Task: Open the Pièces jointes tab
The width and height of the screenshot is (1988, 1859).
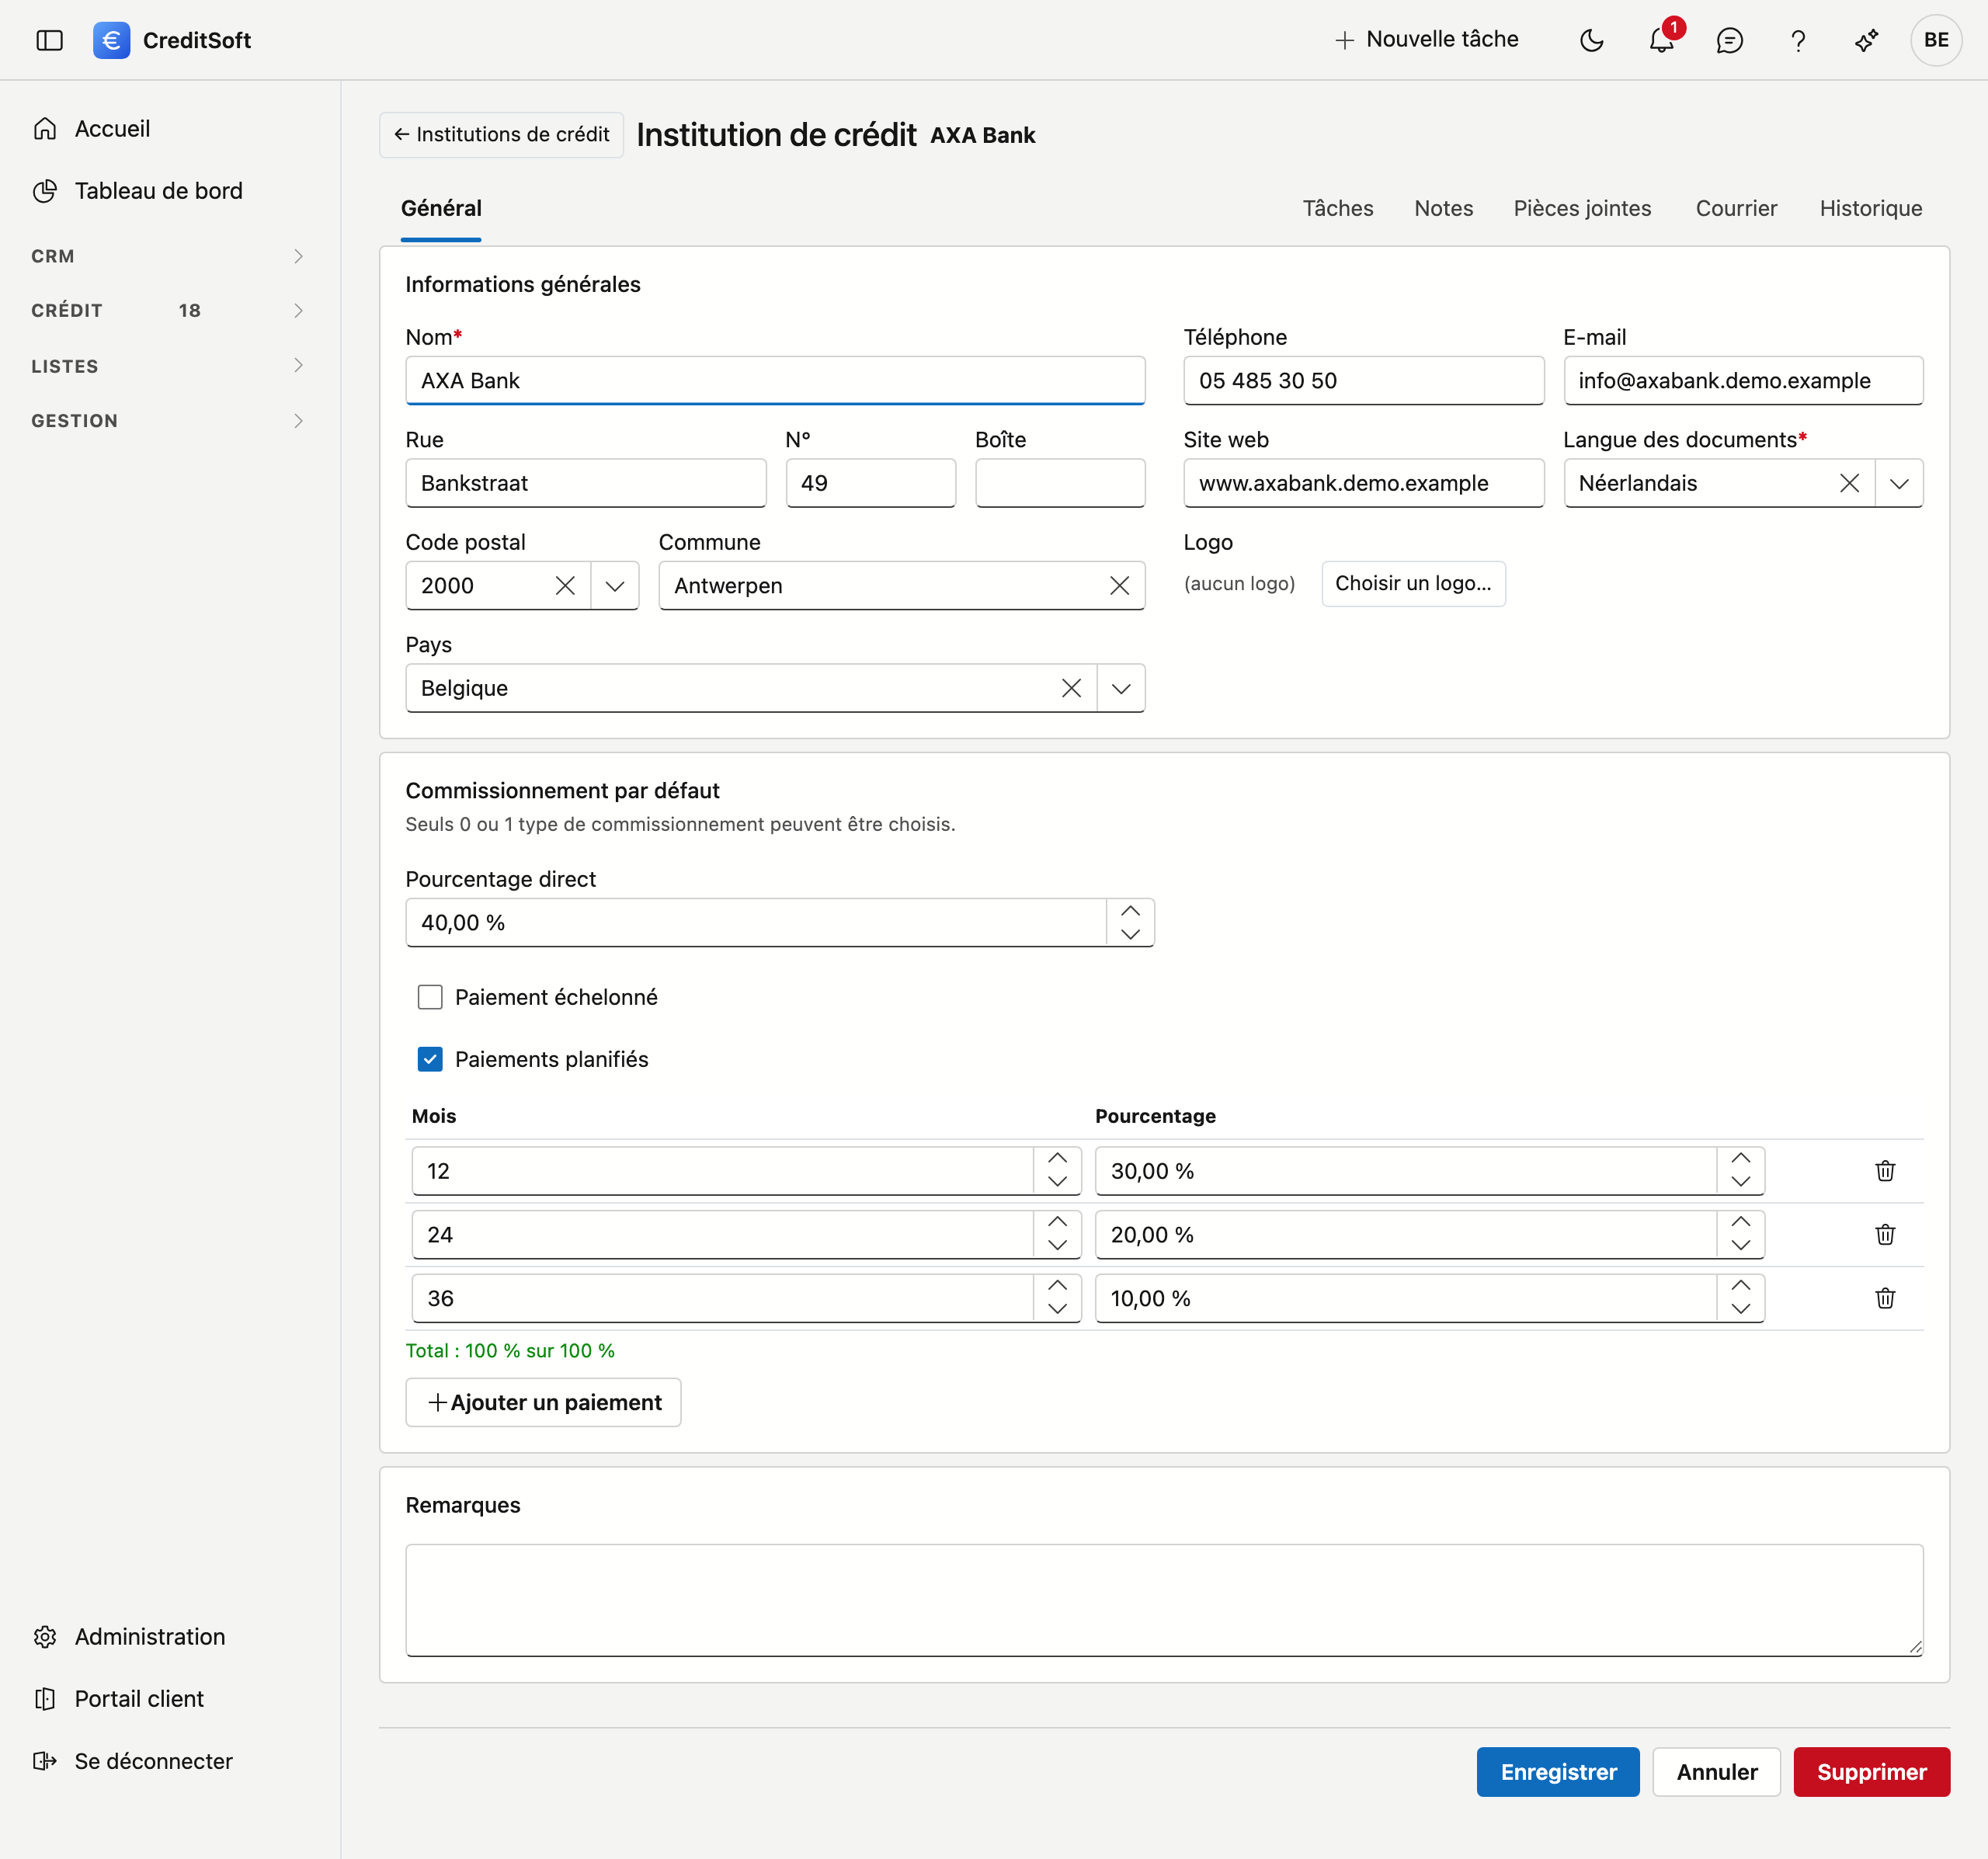Action: [1582, 208]
